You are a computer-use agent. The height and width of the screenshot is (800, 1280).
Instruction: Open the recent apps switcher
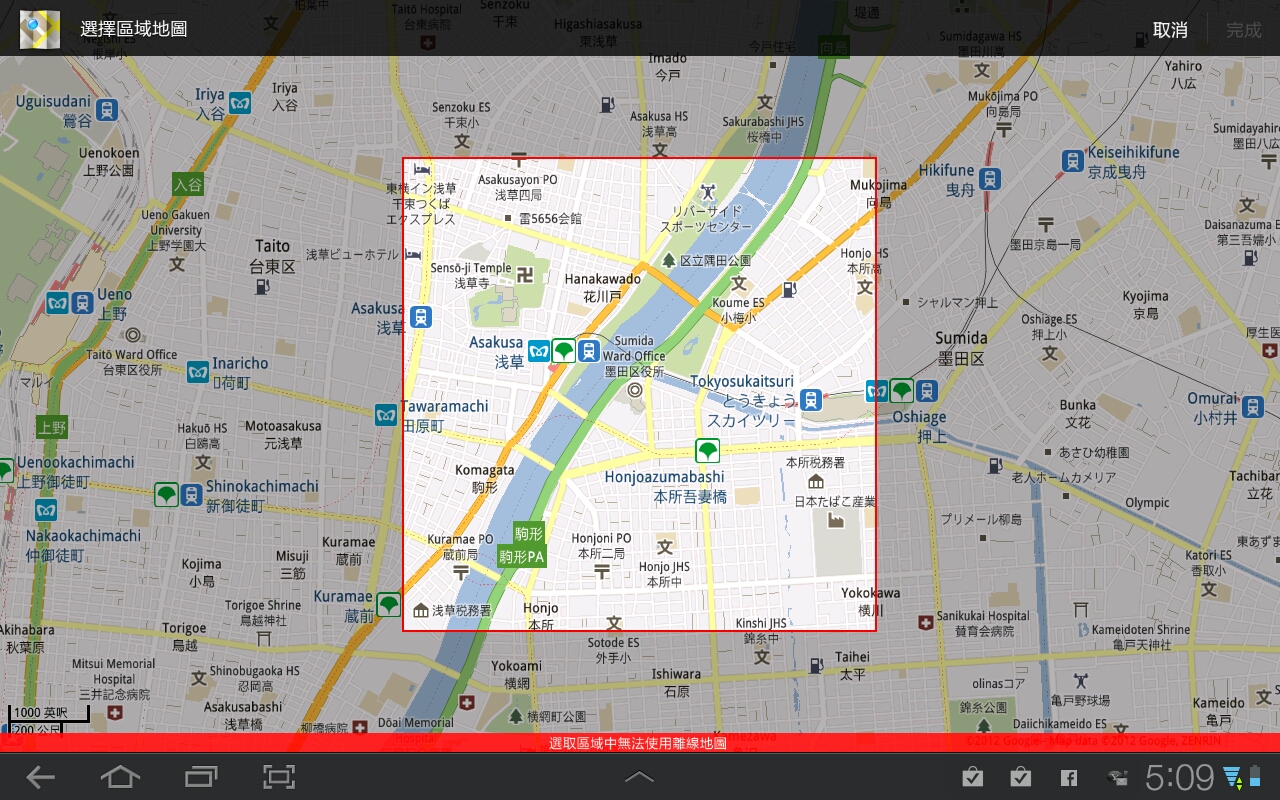201,776
